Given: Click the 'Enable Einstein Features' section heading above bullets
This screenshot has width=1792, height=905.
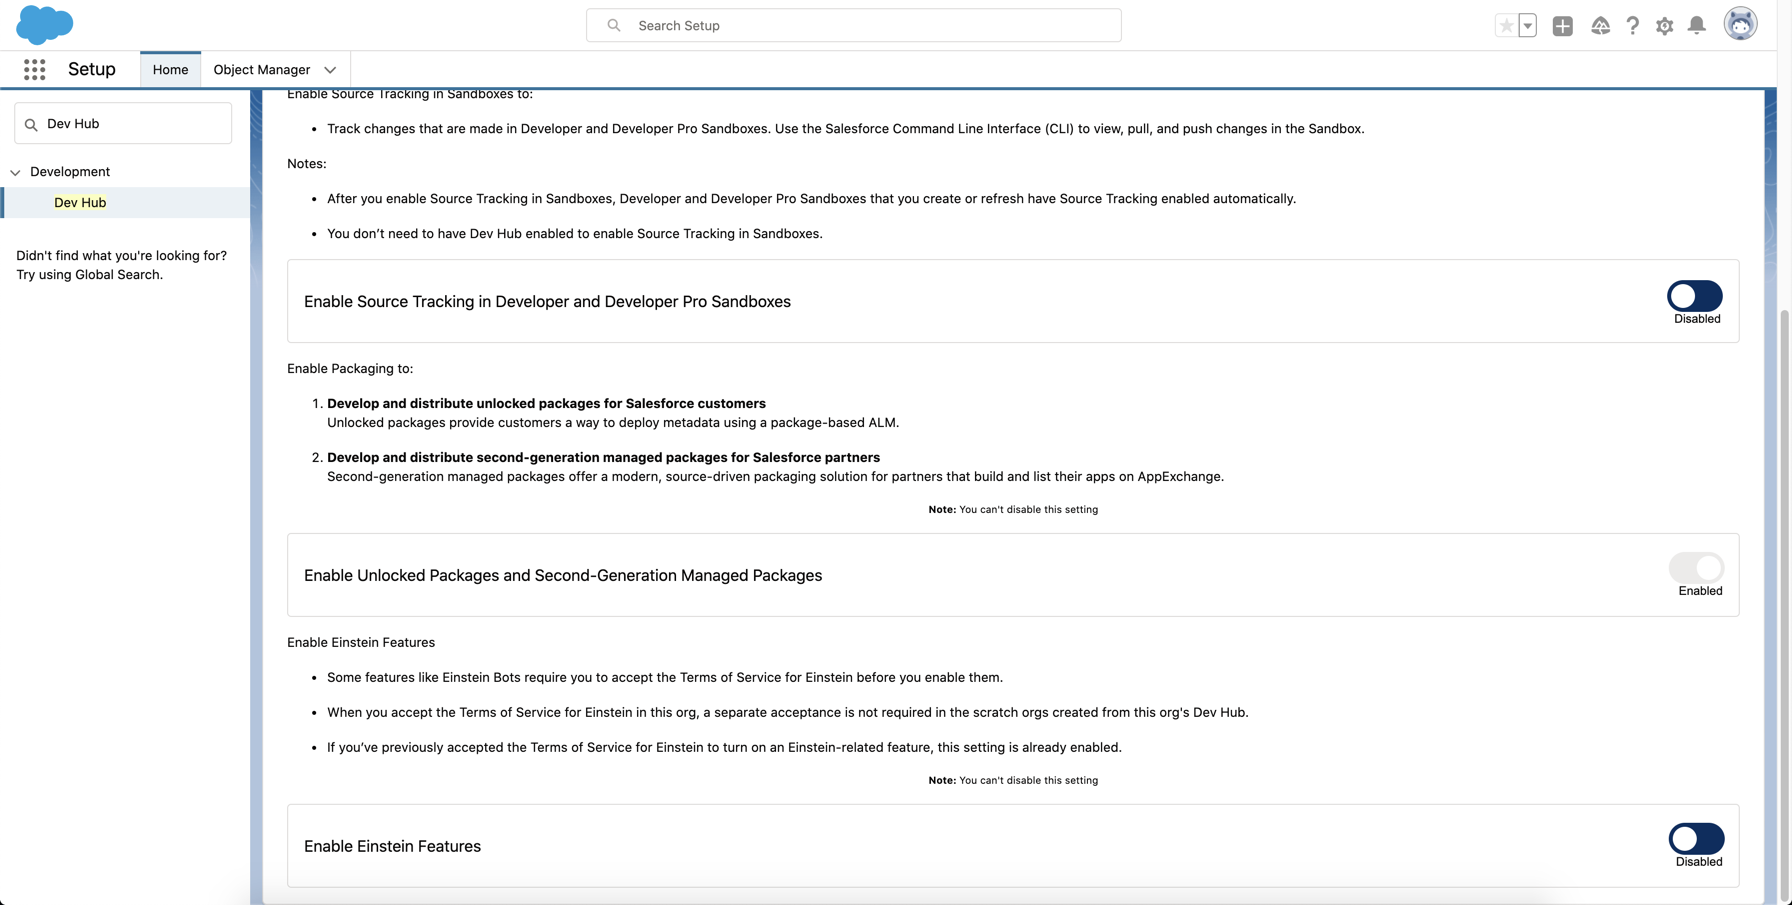Looking at the screenshot, I should point(361,642).
